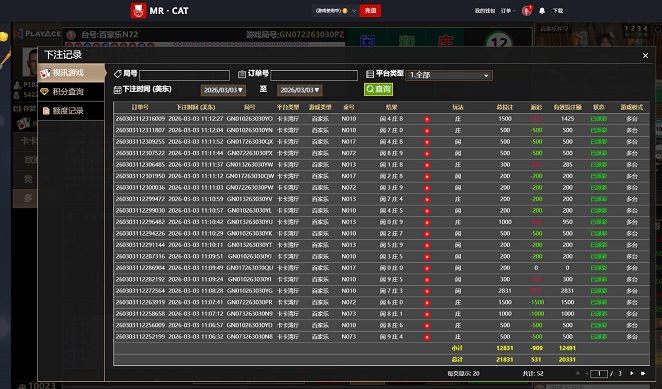The width and height of the screenshot is (662, 389).
Task: Select the 视讯游戏 tab
Action: pos(71,73)
